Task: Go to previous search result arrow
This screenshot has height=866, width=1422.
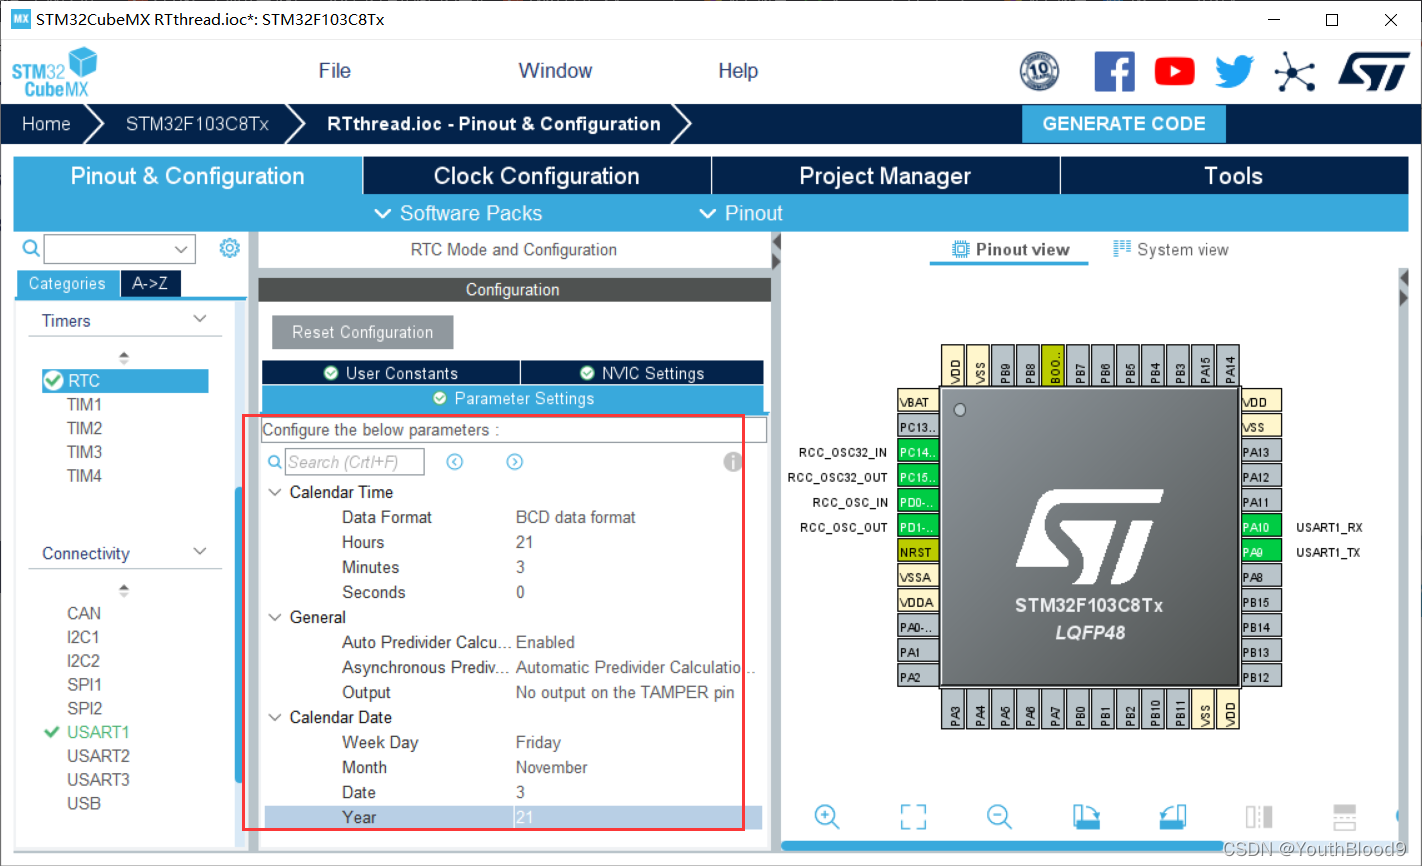Action: tap(455, 462)
